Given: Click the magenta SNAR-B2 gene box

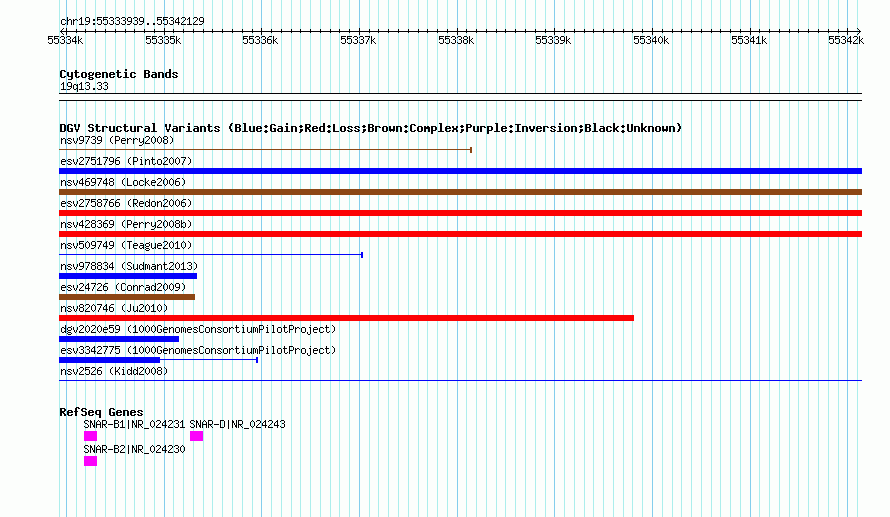Looking at the screenshot, I should click(90, 461).
